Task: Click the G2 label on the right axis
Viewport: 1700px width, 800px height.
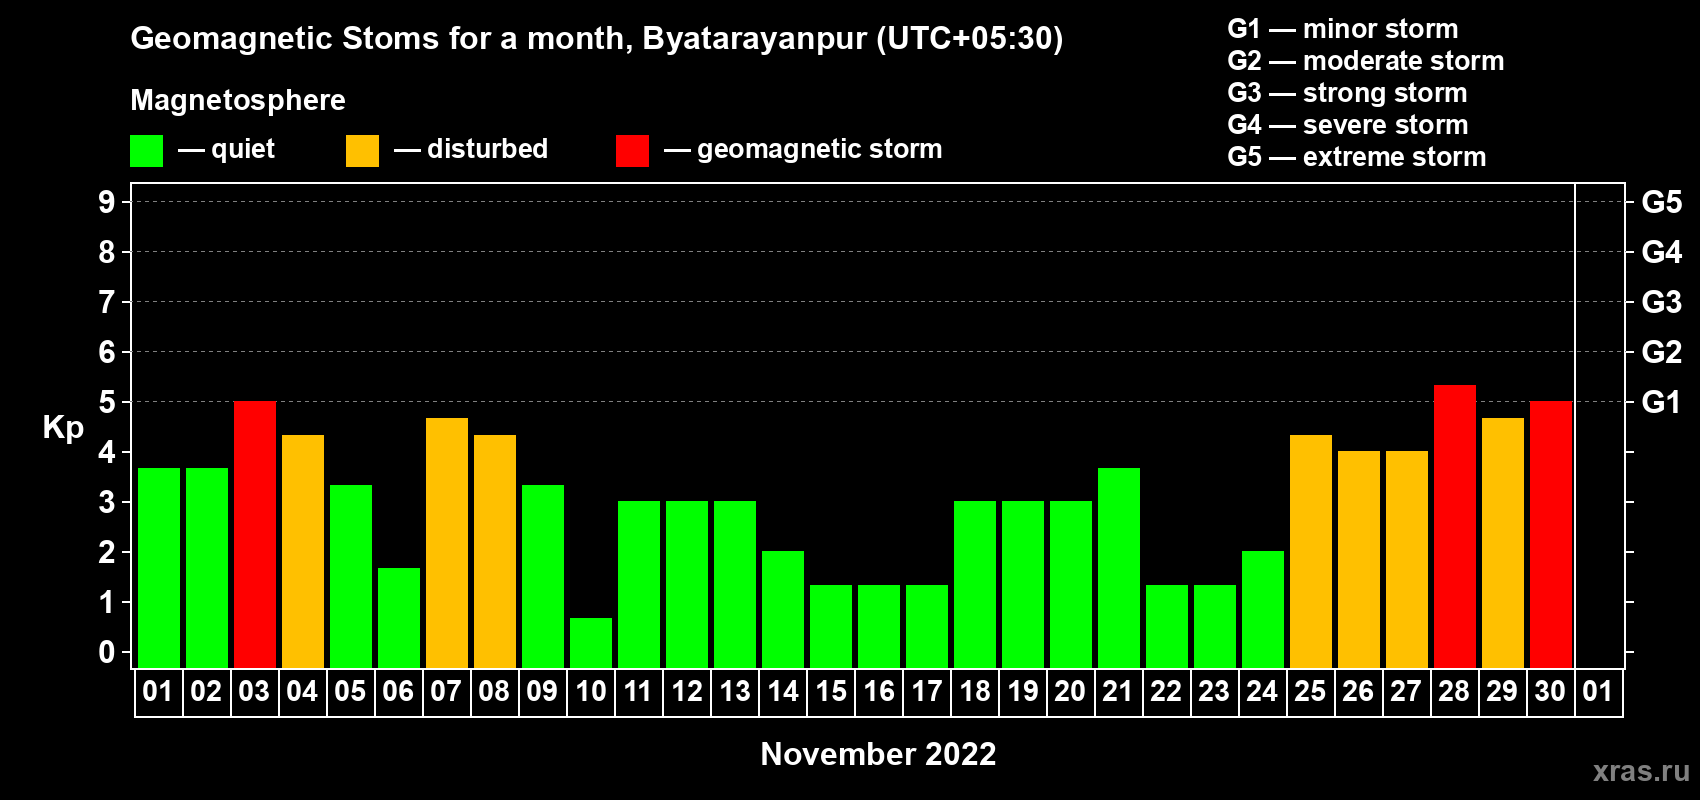Action: [x=1661, y=352]
